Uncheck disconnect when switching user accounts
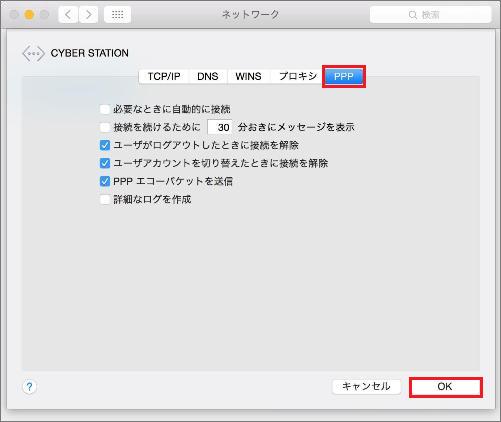Image resolution: width=501 pixels, height=422 pixels. (x=105, y=163)
